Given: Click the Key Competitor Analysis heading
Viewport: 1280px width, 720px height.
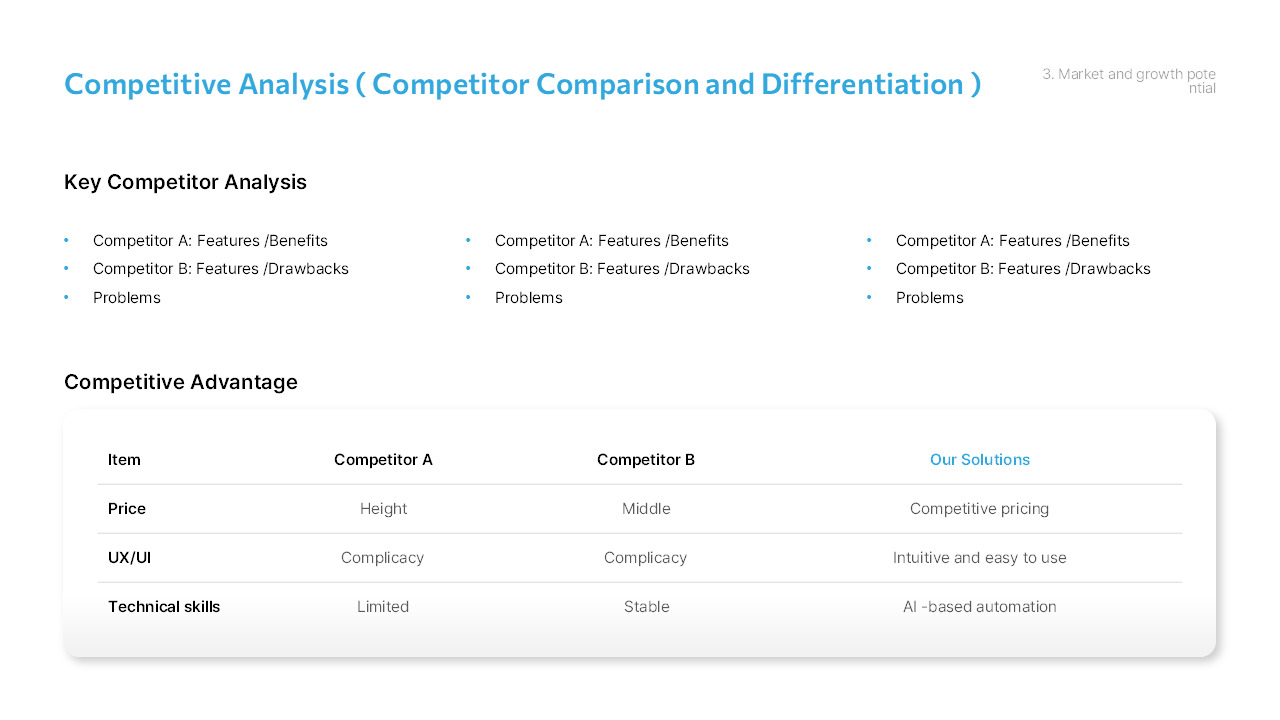Looking at the screenshot, I should [x=185, y=182].
